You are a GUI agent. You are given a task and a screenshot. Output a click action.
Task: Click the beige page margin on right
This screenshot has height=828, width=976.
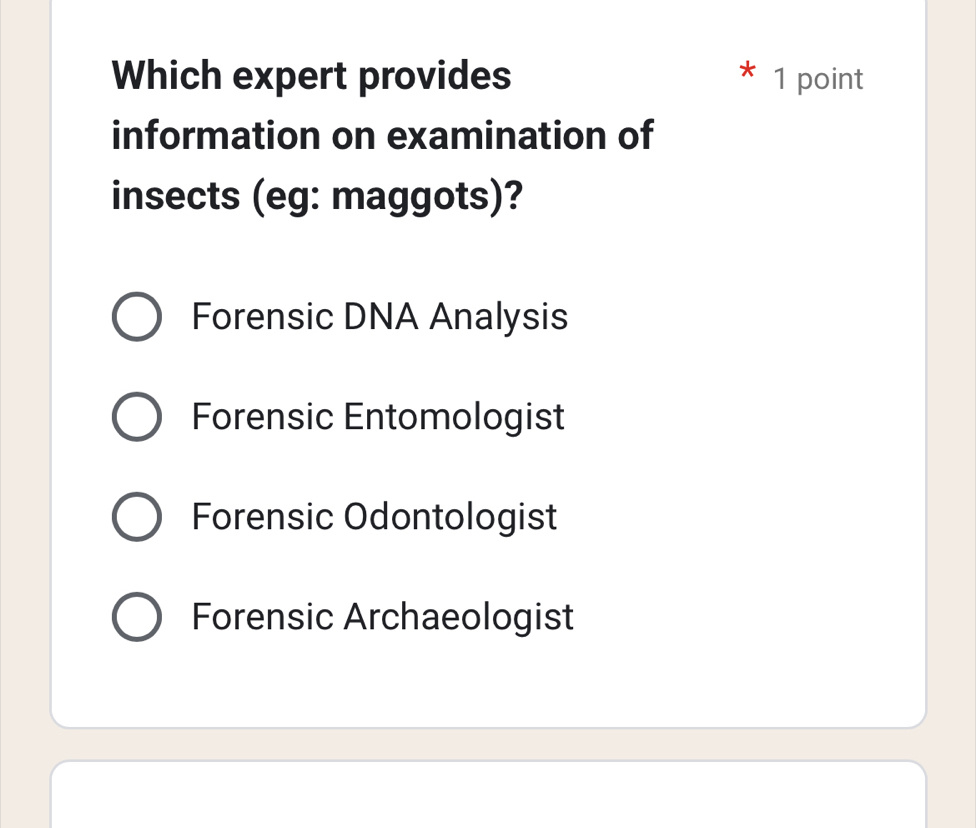coord(951,400)
